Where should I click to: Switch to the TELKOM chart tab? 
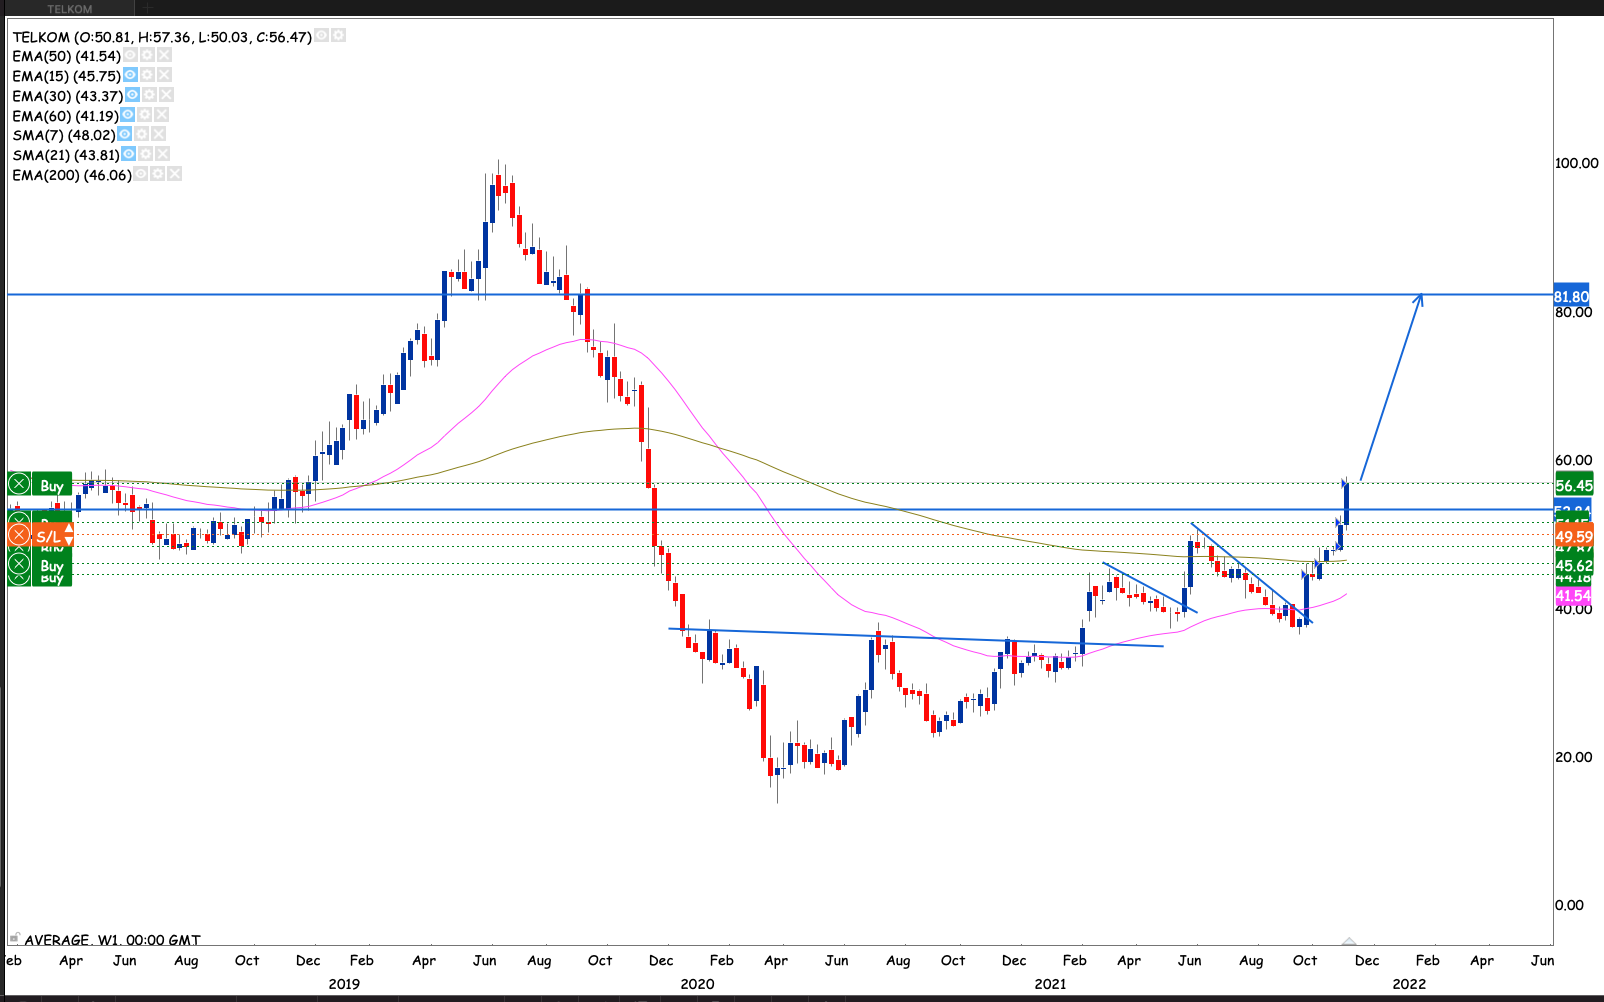point(70,9)
